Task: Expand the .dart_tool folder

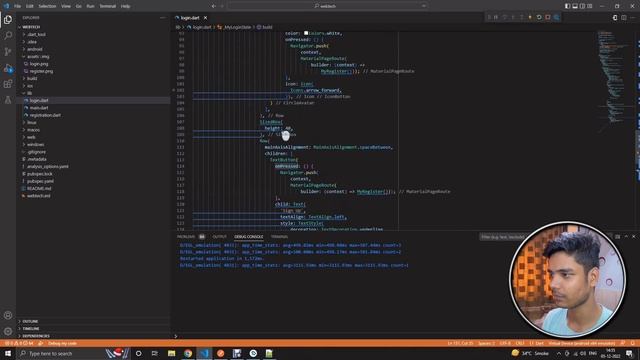Action: (36, 34)
